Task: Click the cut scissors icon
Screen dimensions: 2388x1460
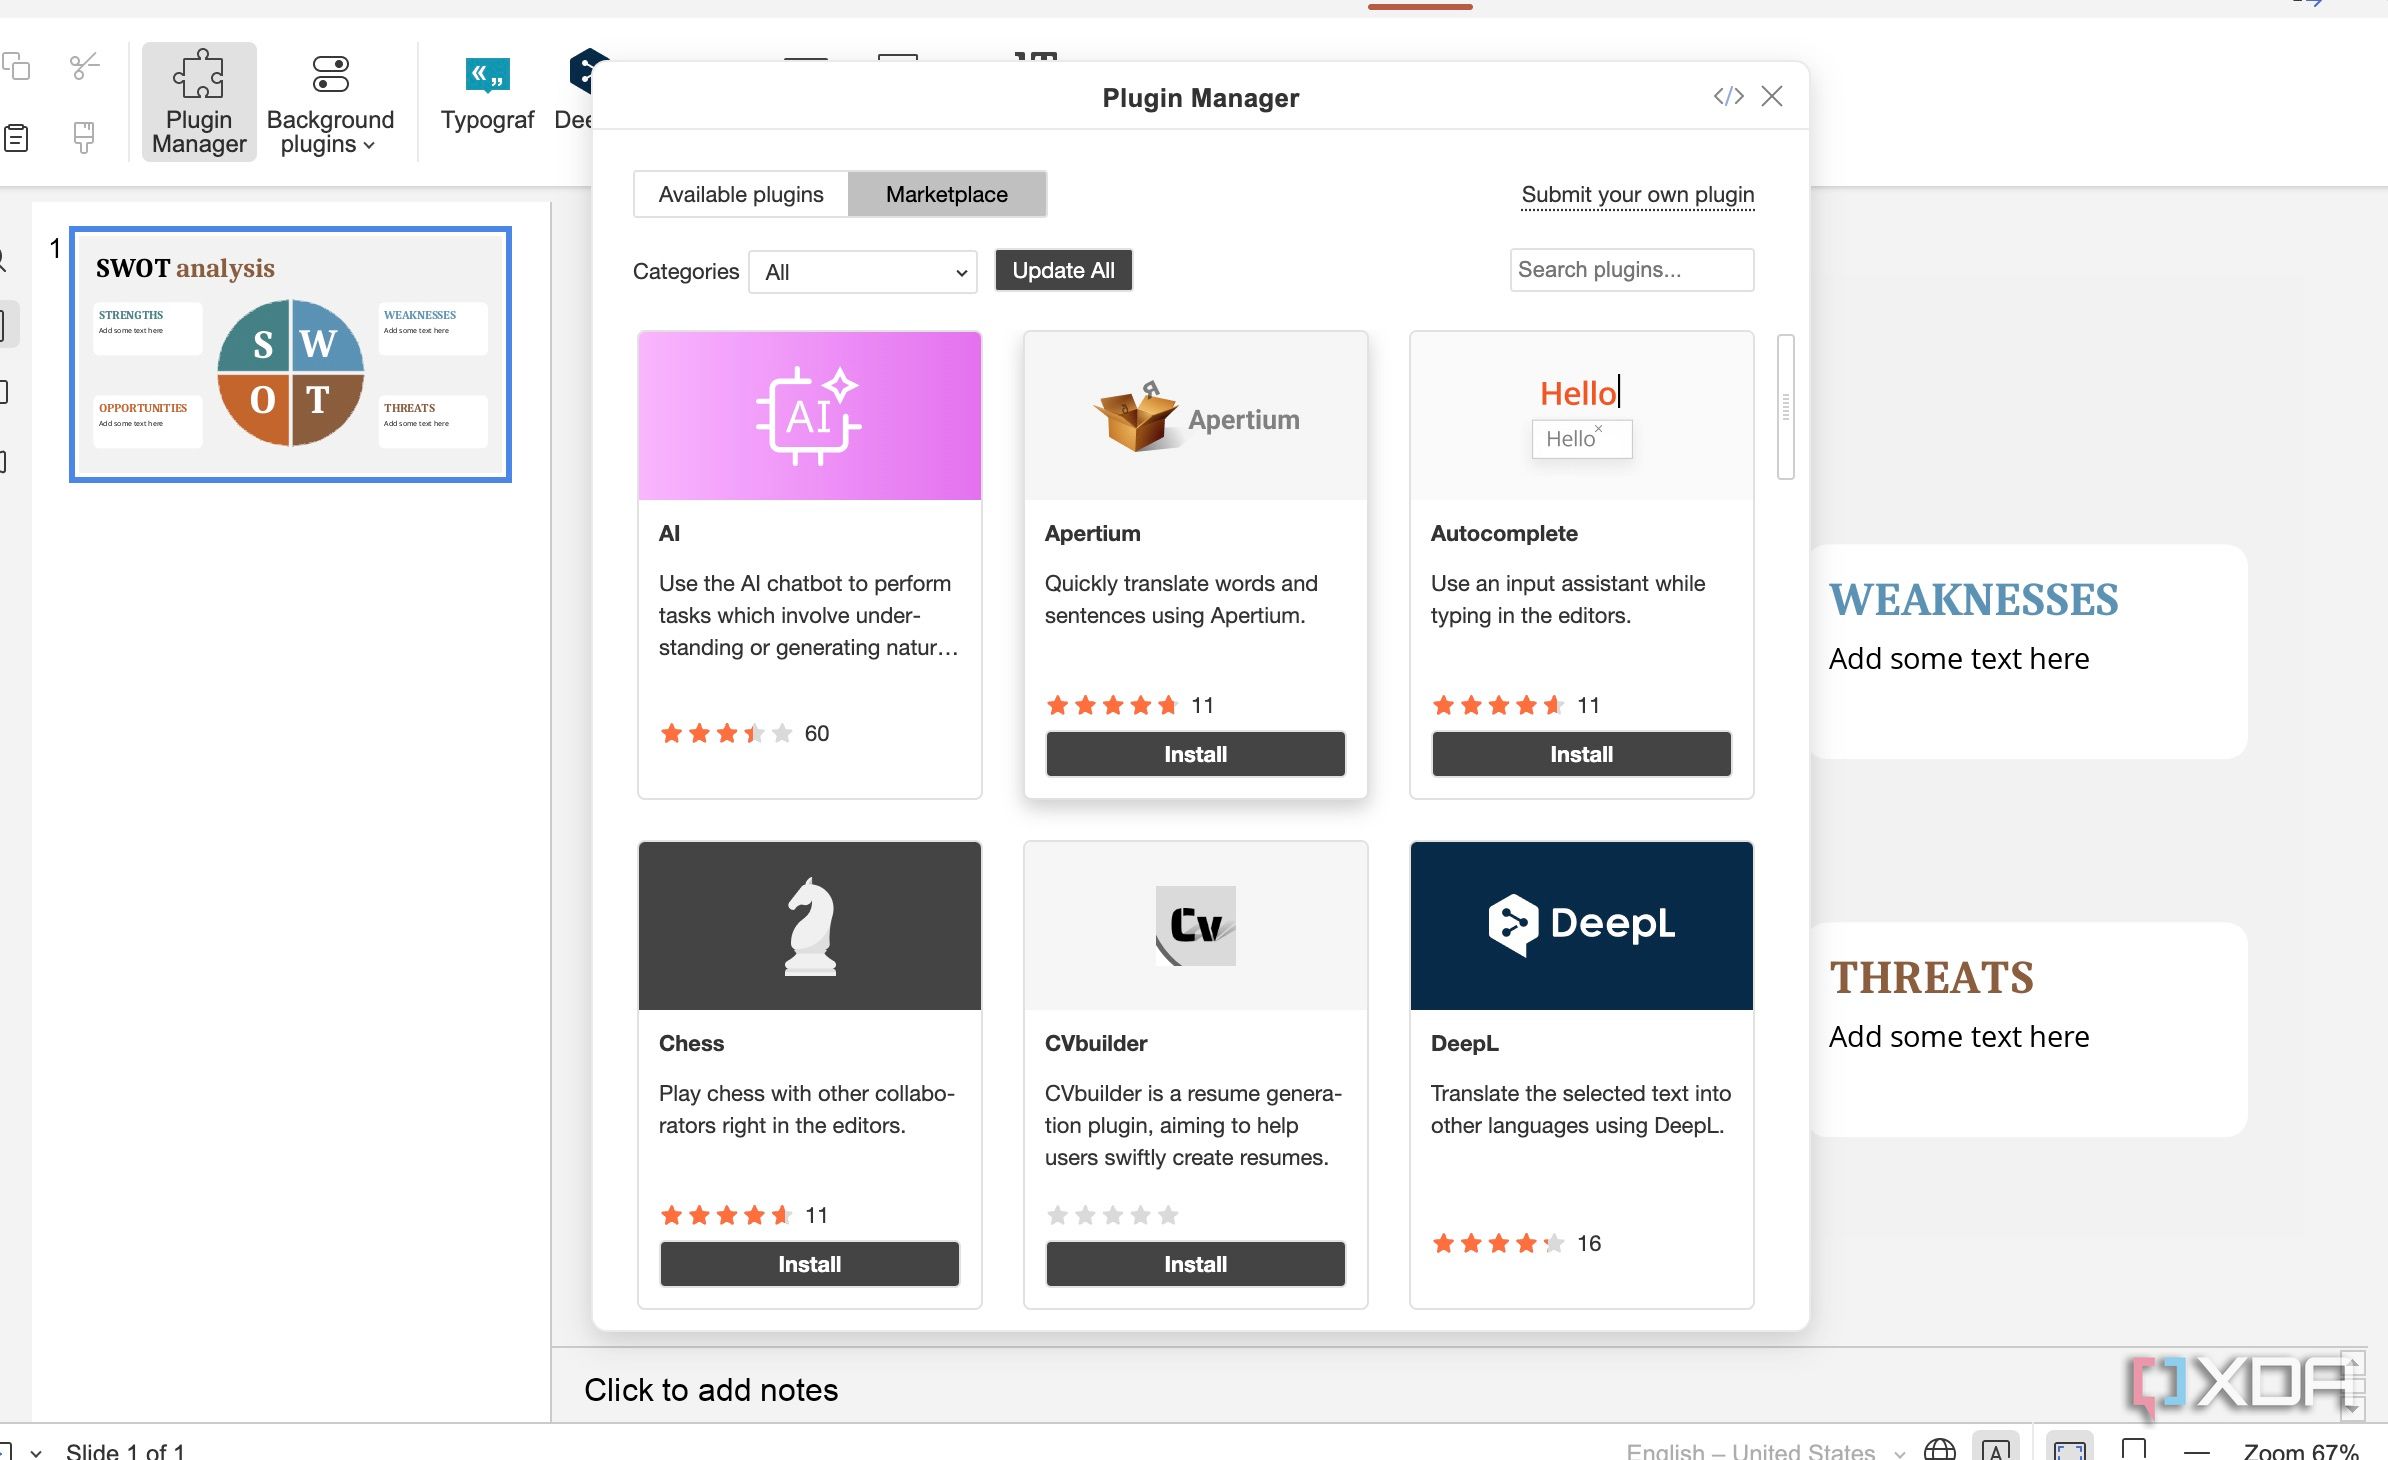Action: (x=85, y=67)
